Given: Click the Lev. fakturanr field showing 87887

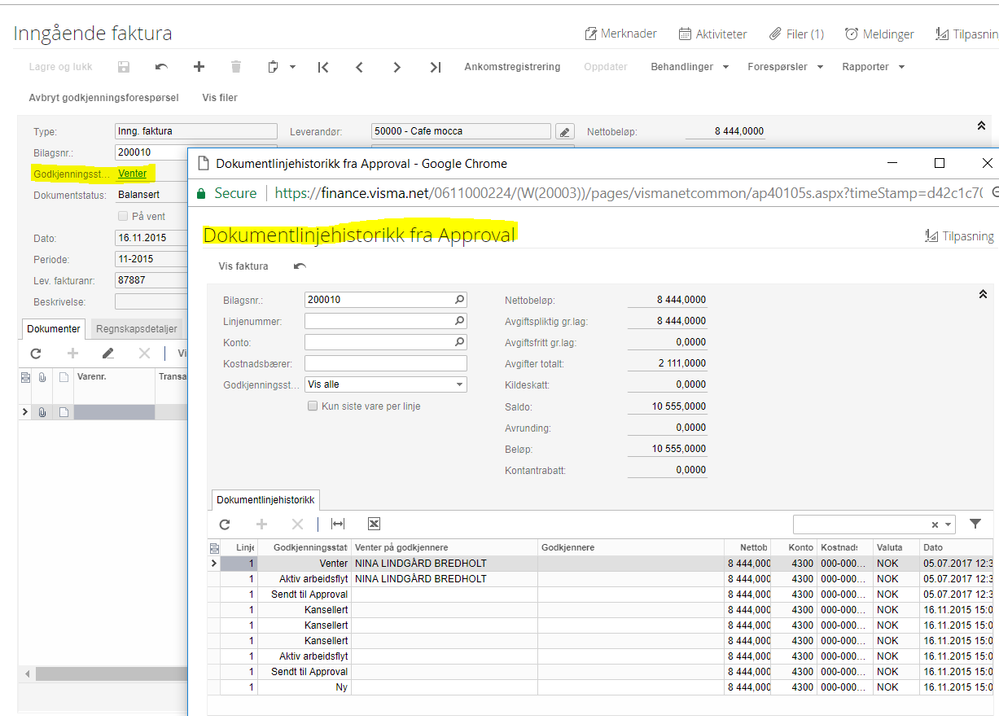Looking at the screenshot, I should click(x=151, y=280).
